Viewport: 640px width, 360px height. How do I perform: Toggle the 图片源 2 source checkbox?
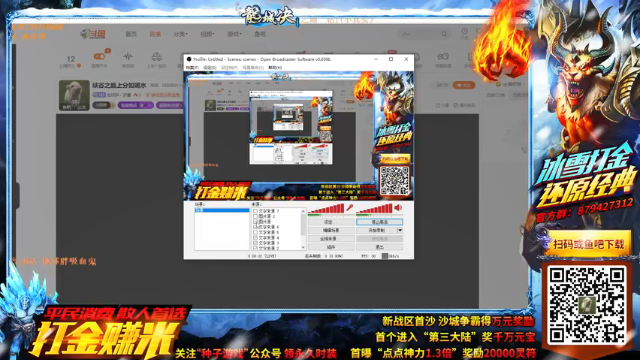pos(255,216)
